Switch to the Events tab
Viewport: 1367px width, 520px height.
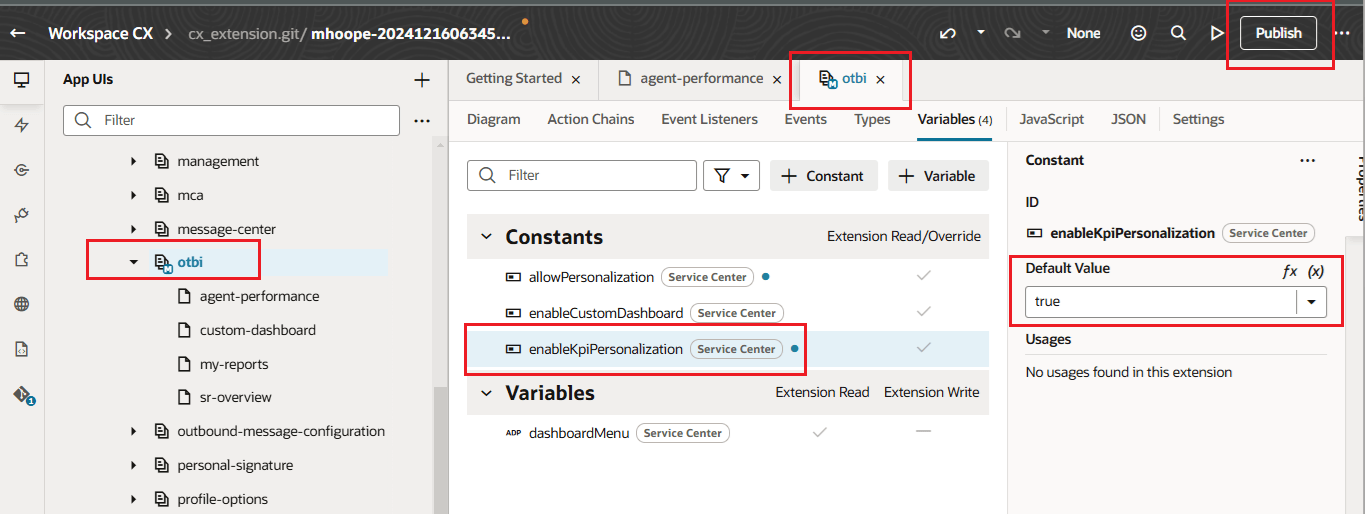point(805,119)
